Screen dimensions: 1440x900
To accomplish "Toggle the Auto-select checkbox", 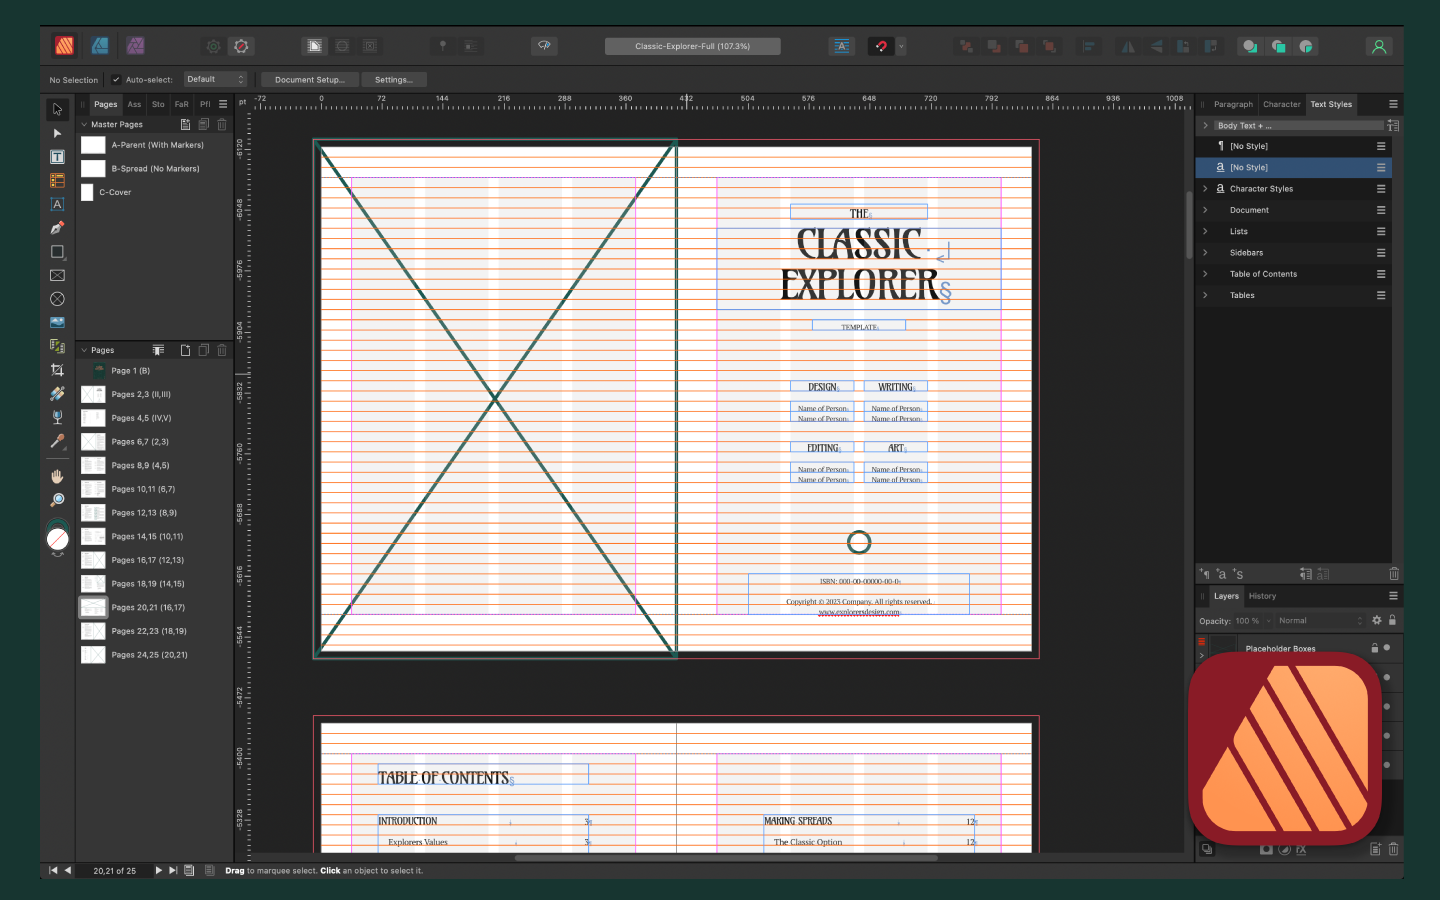I will click(x=116, y=80).
